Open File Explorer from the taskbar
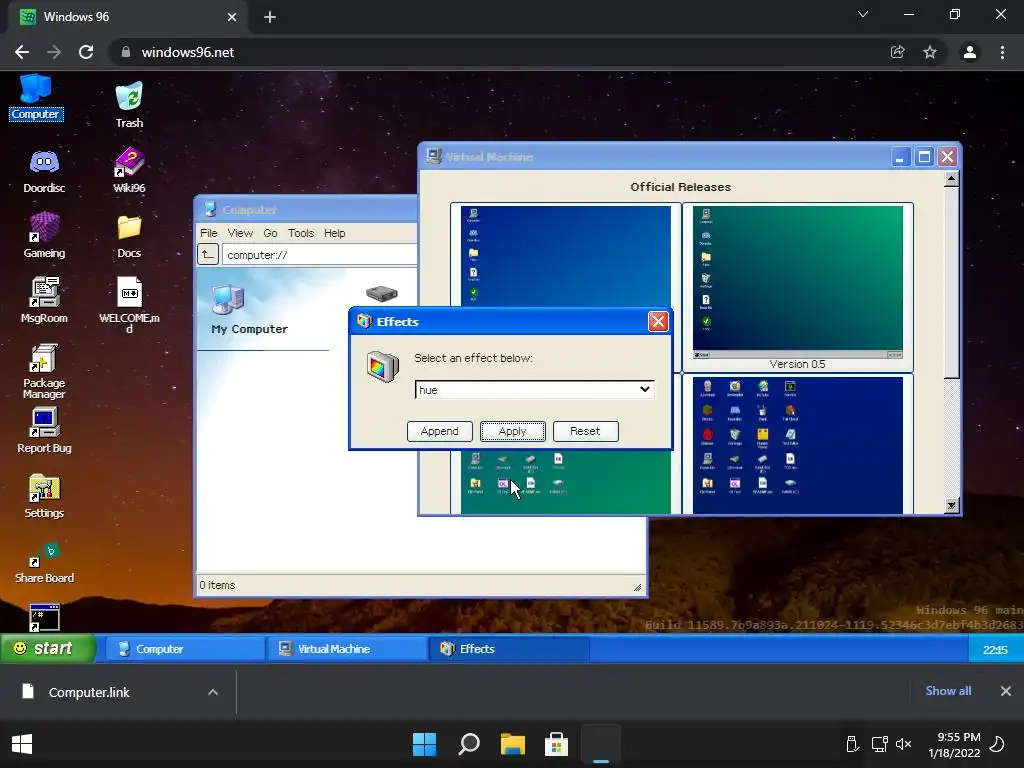The image size is (1024, 768). (x=513, y=744)
